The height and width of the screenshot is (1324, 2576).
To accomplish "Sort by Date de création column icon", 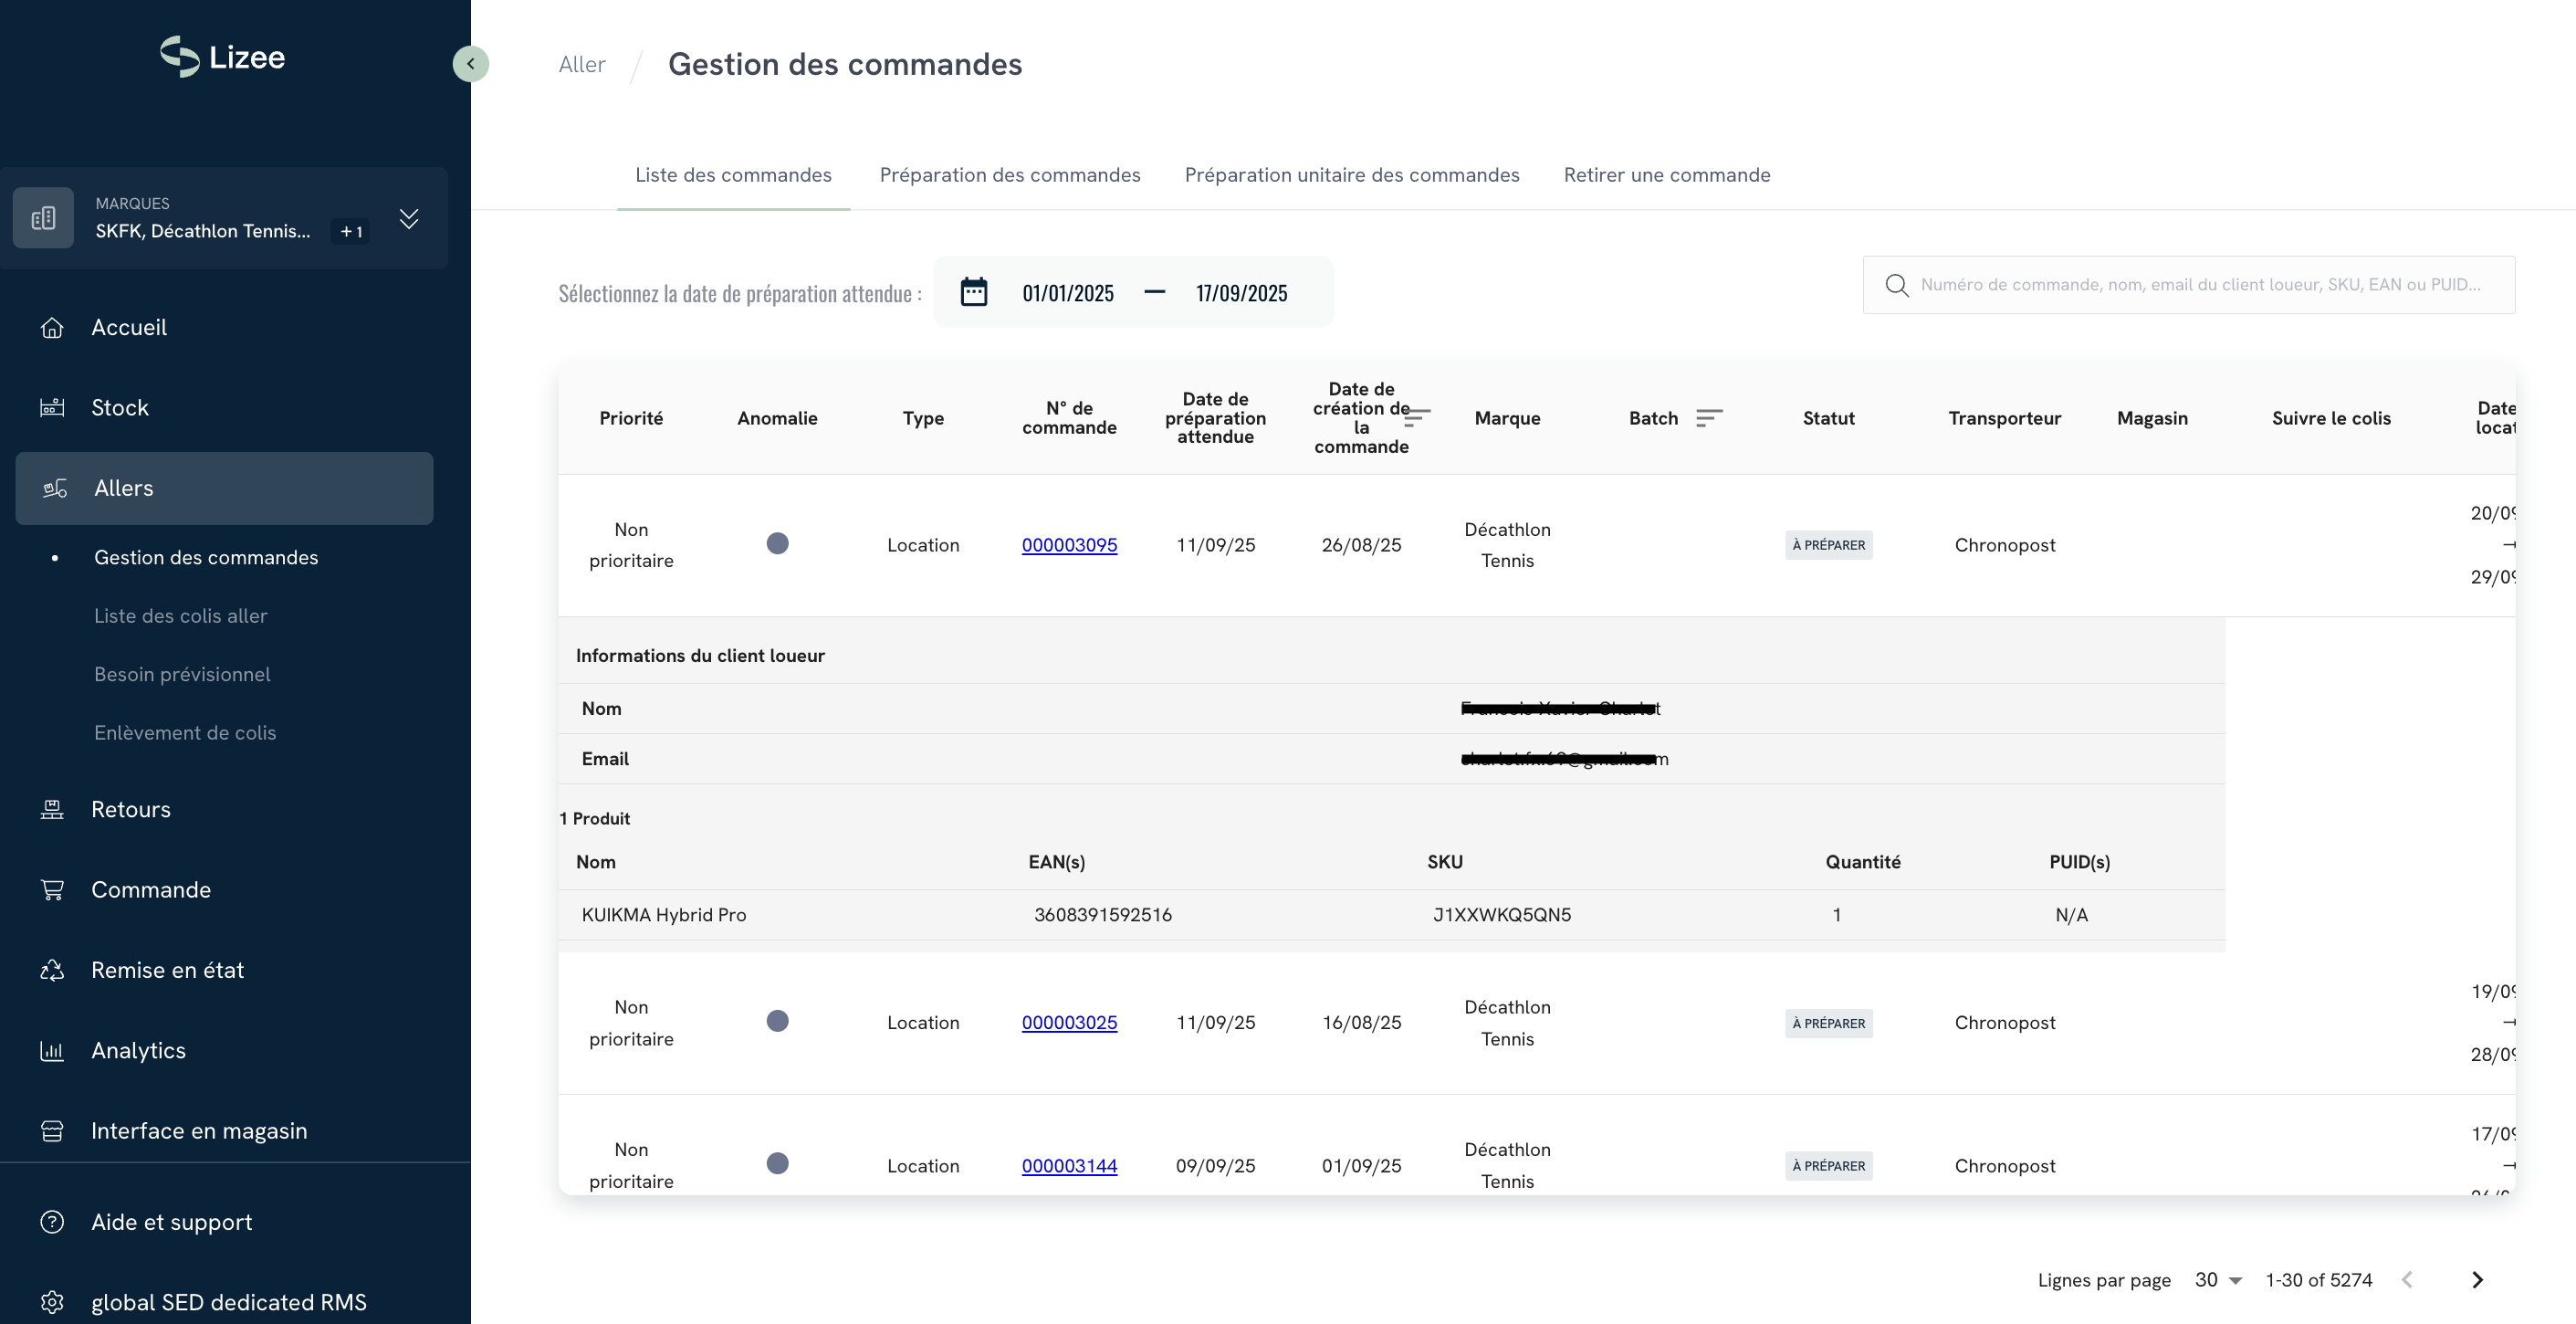I will [1418, 417].
